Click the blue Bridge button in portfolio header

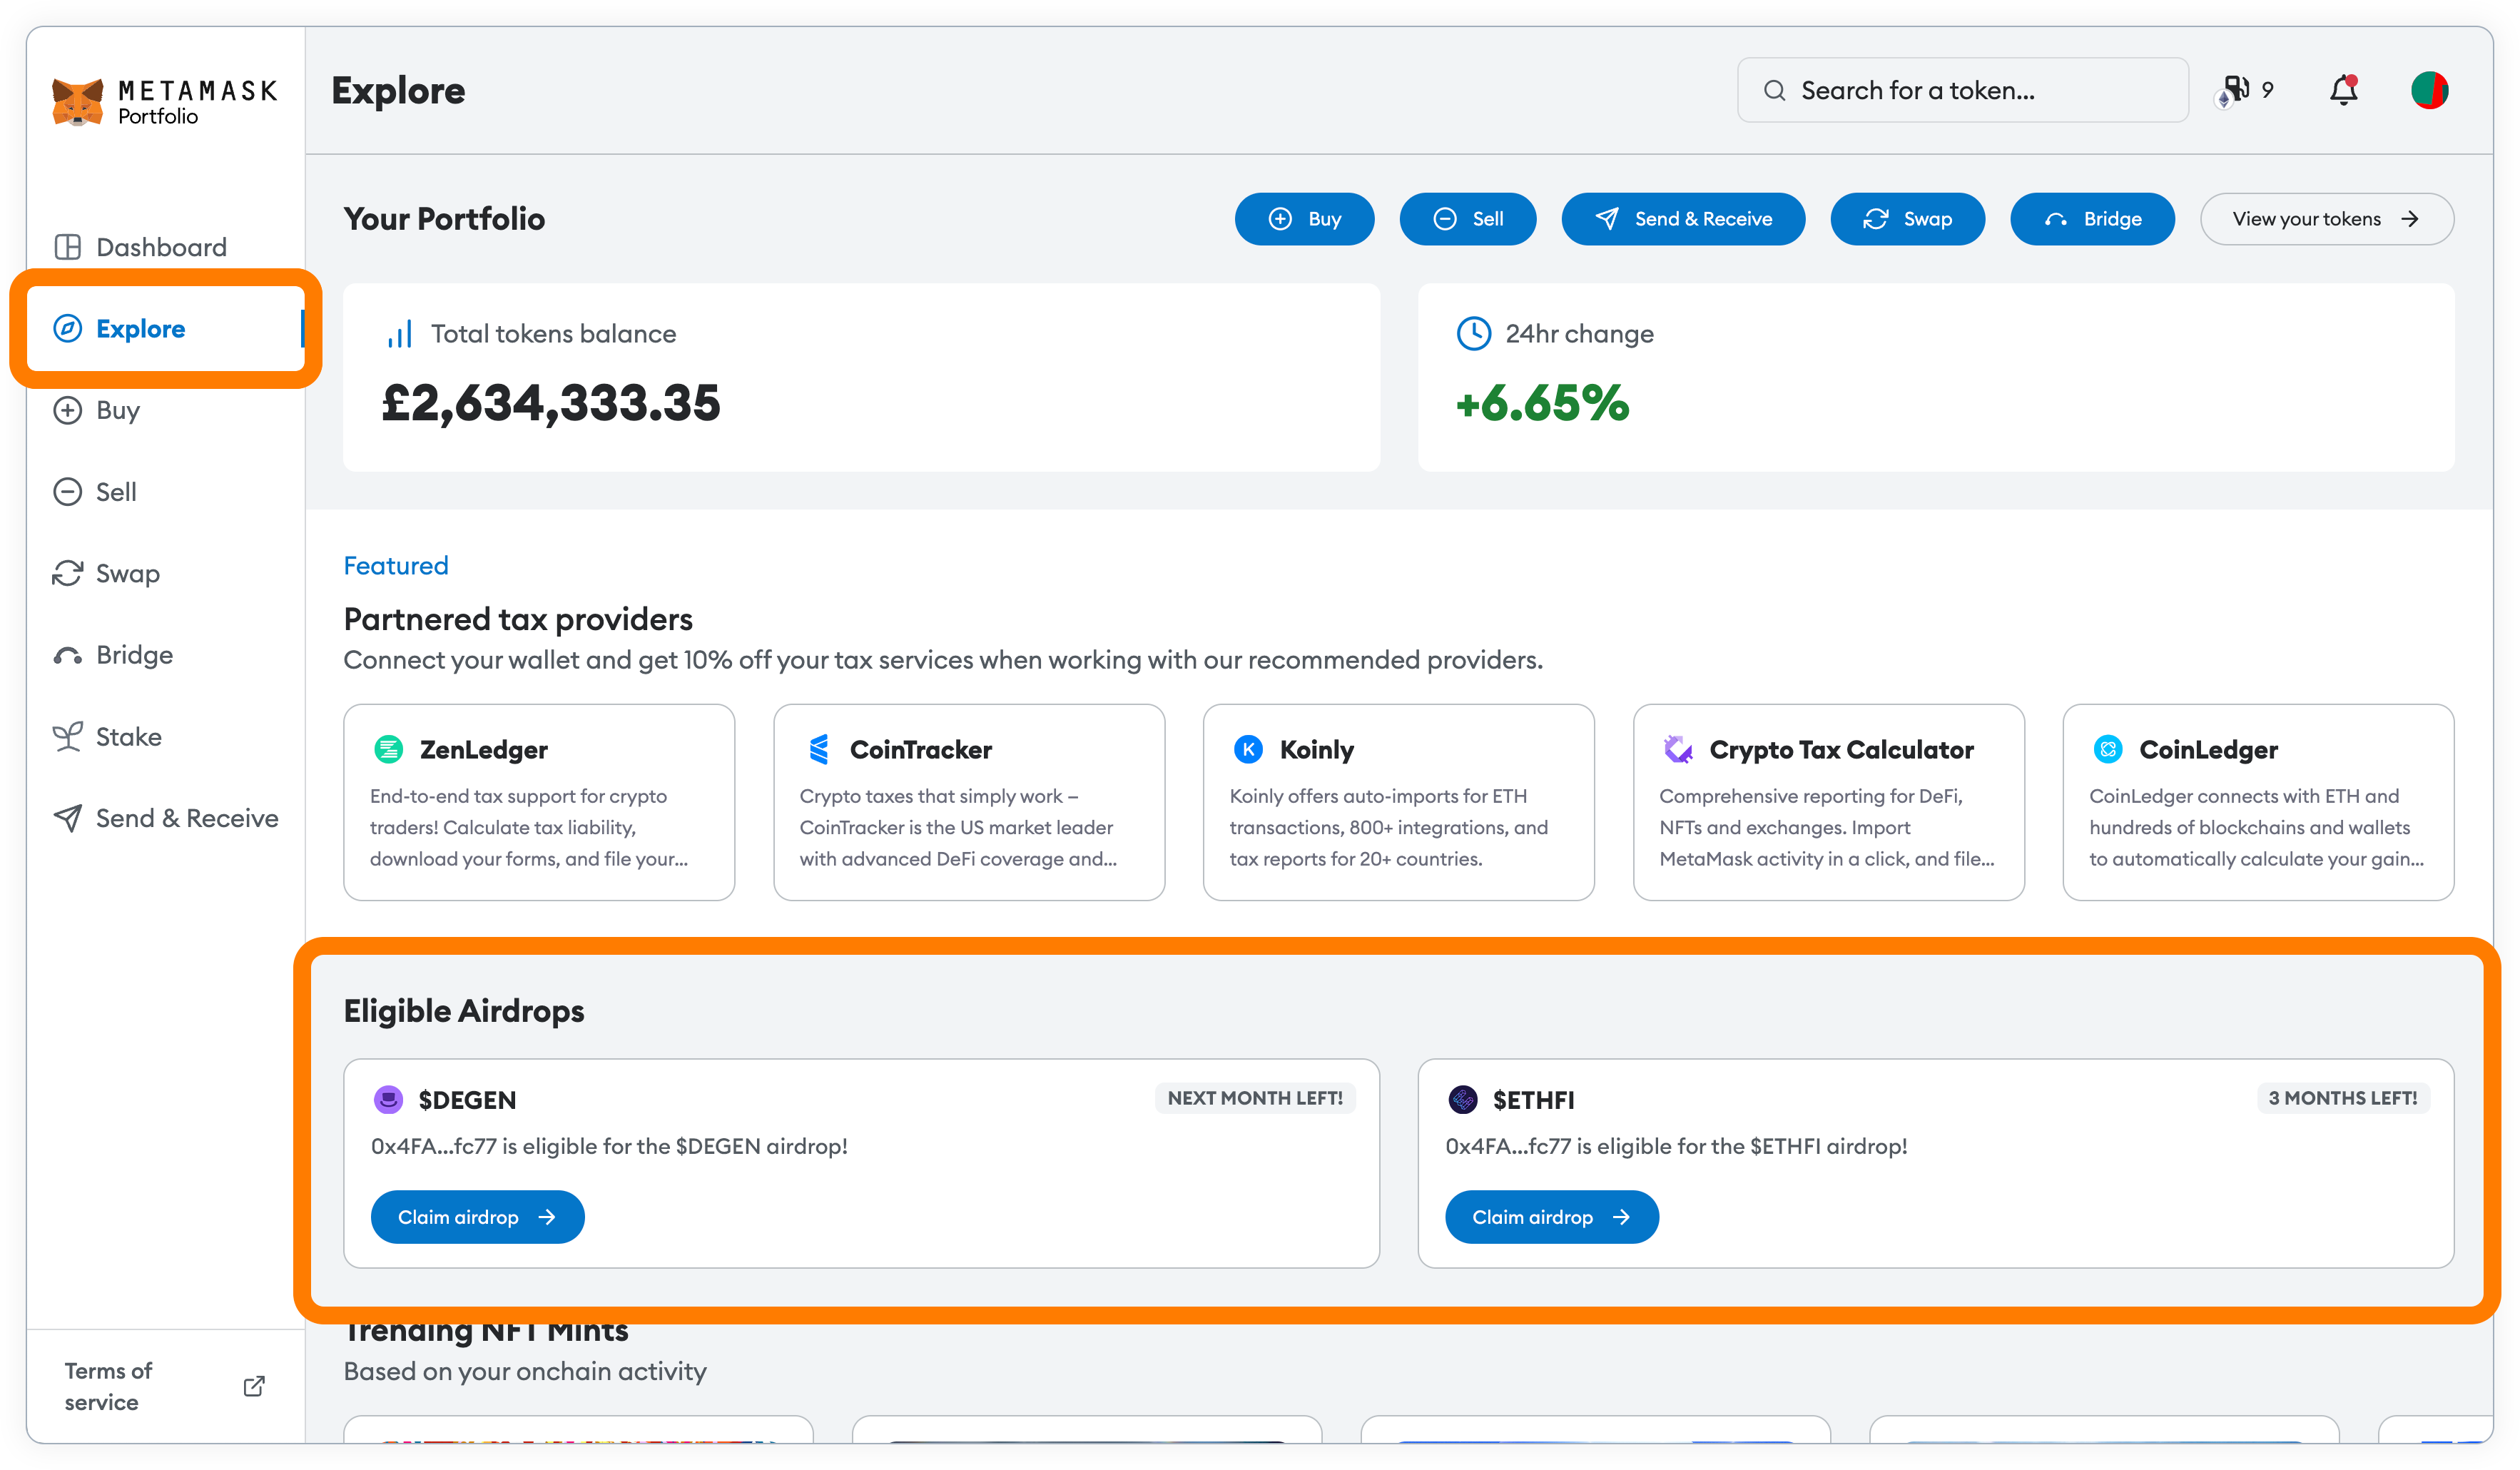pyautogui.click(x=2092, y=219)
